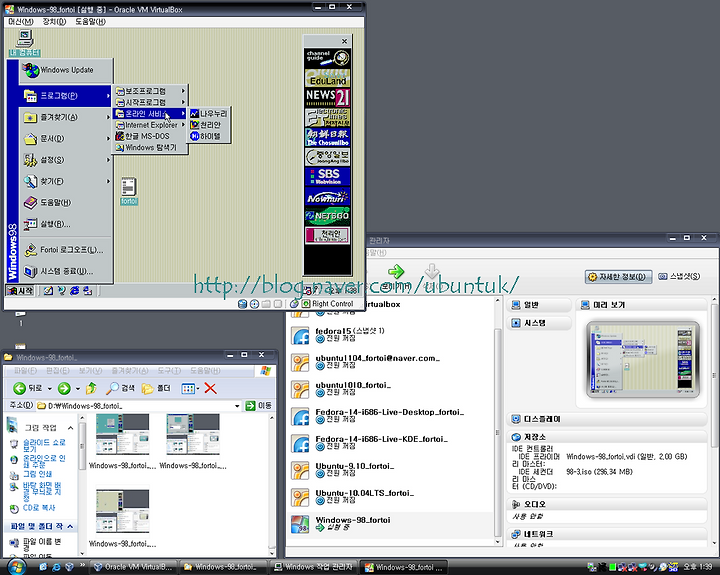Image resolution: width=720 pixels, height=575 pixels.
Task: Click CD로 복사 link in task pane
Action: [39, 508]
